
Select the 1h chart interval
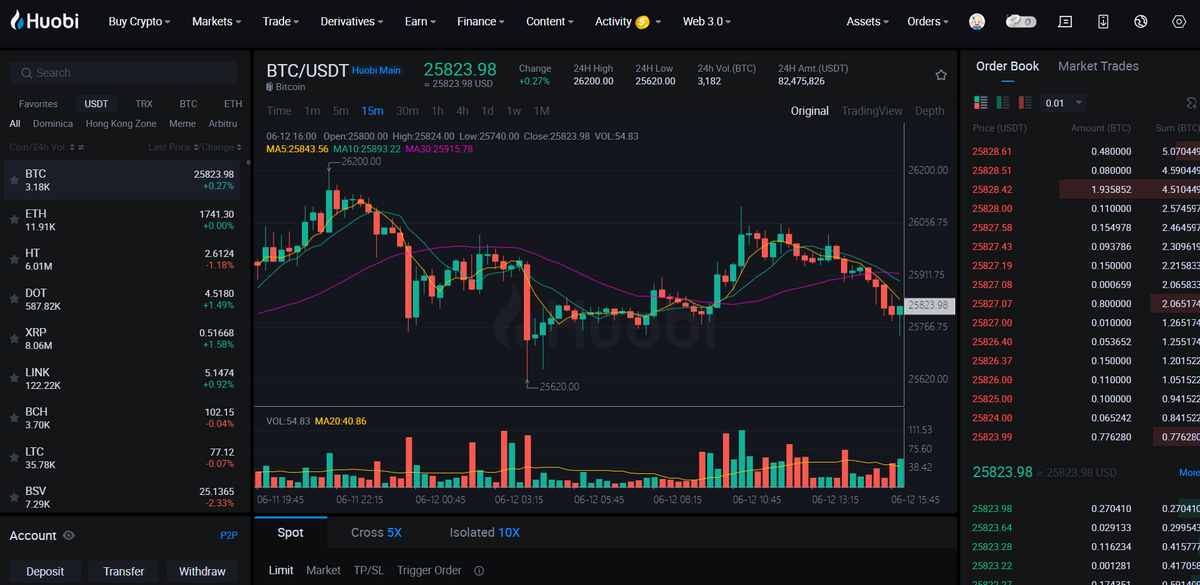[x=437, y=111]
